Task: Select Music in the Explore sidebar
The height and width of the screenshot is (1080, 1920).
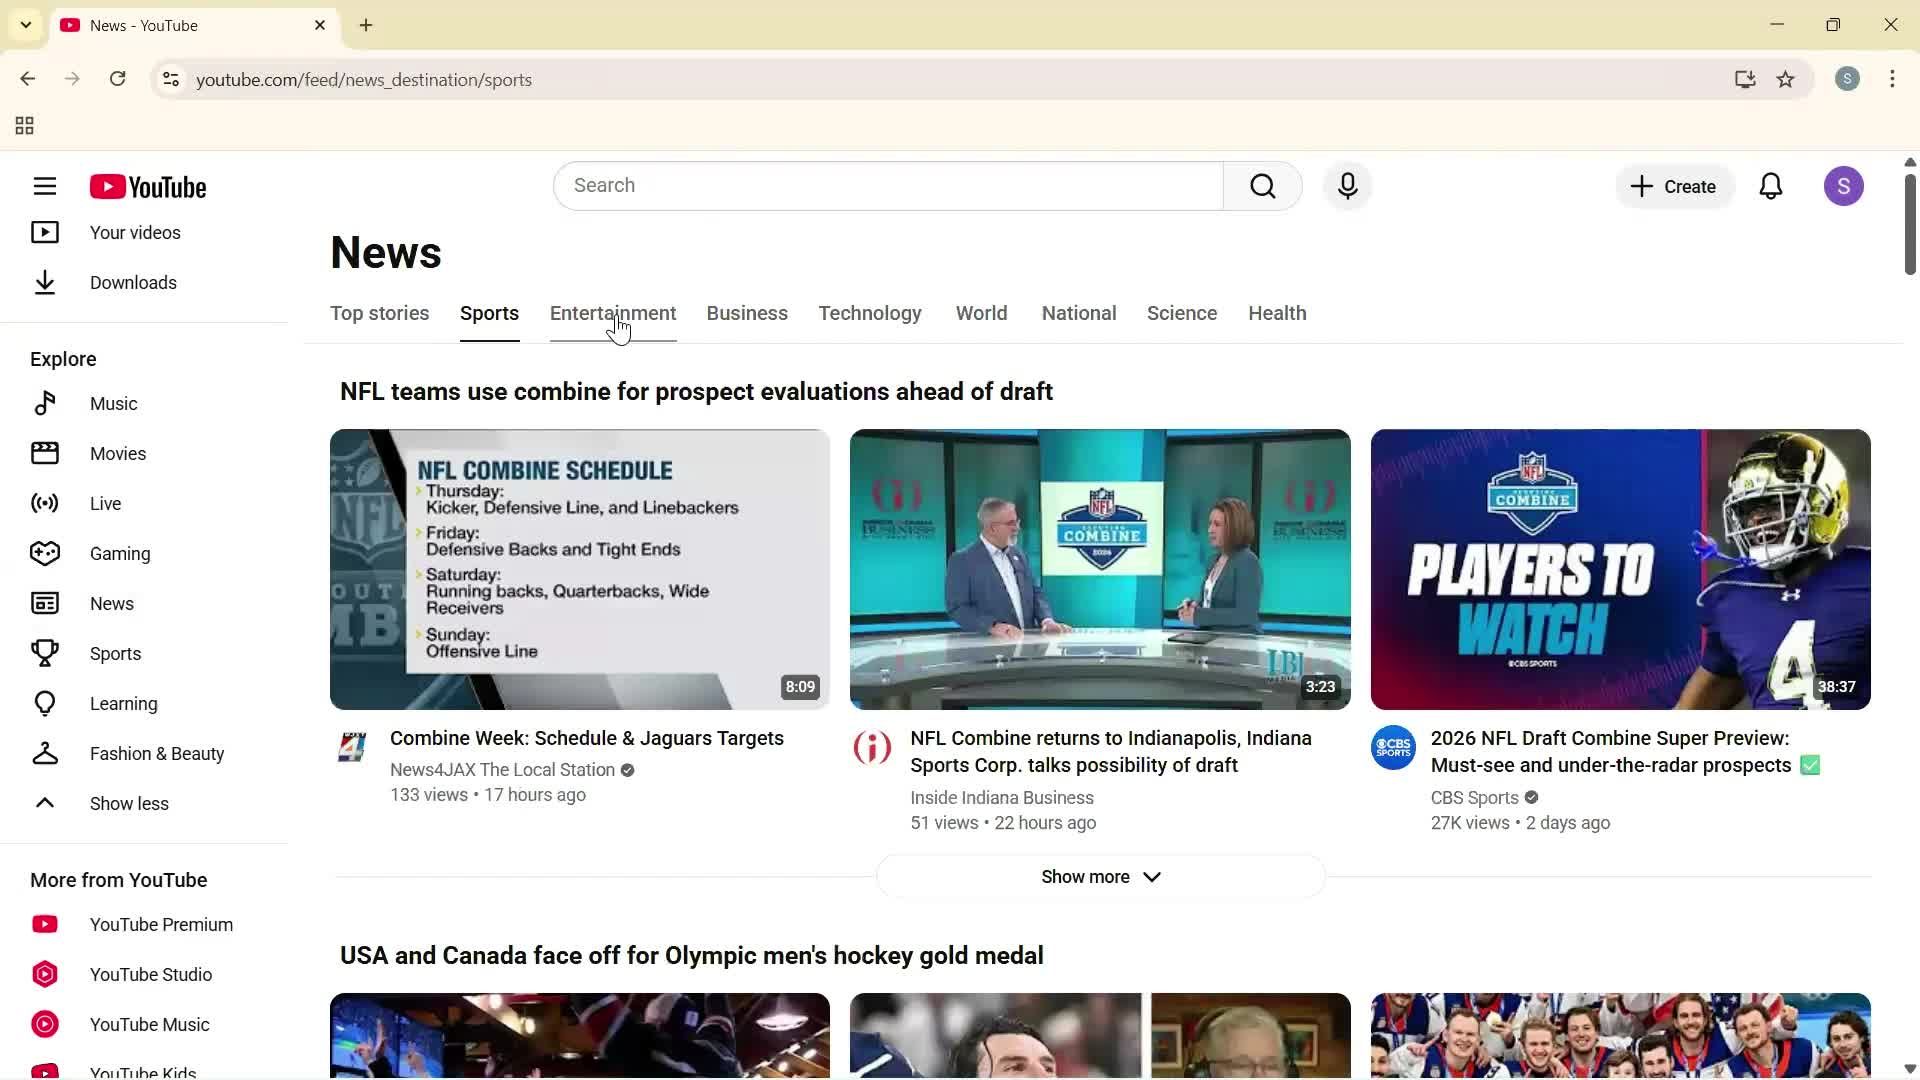Action: click(x=113, y=403)
